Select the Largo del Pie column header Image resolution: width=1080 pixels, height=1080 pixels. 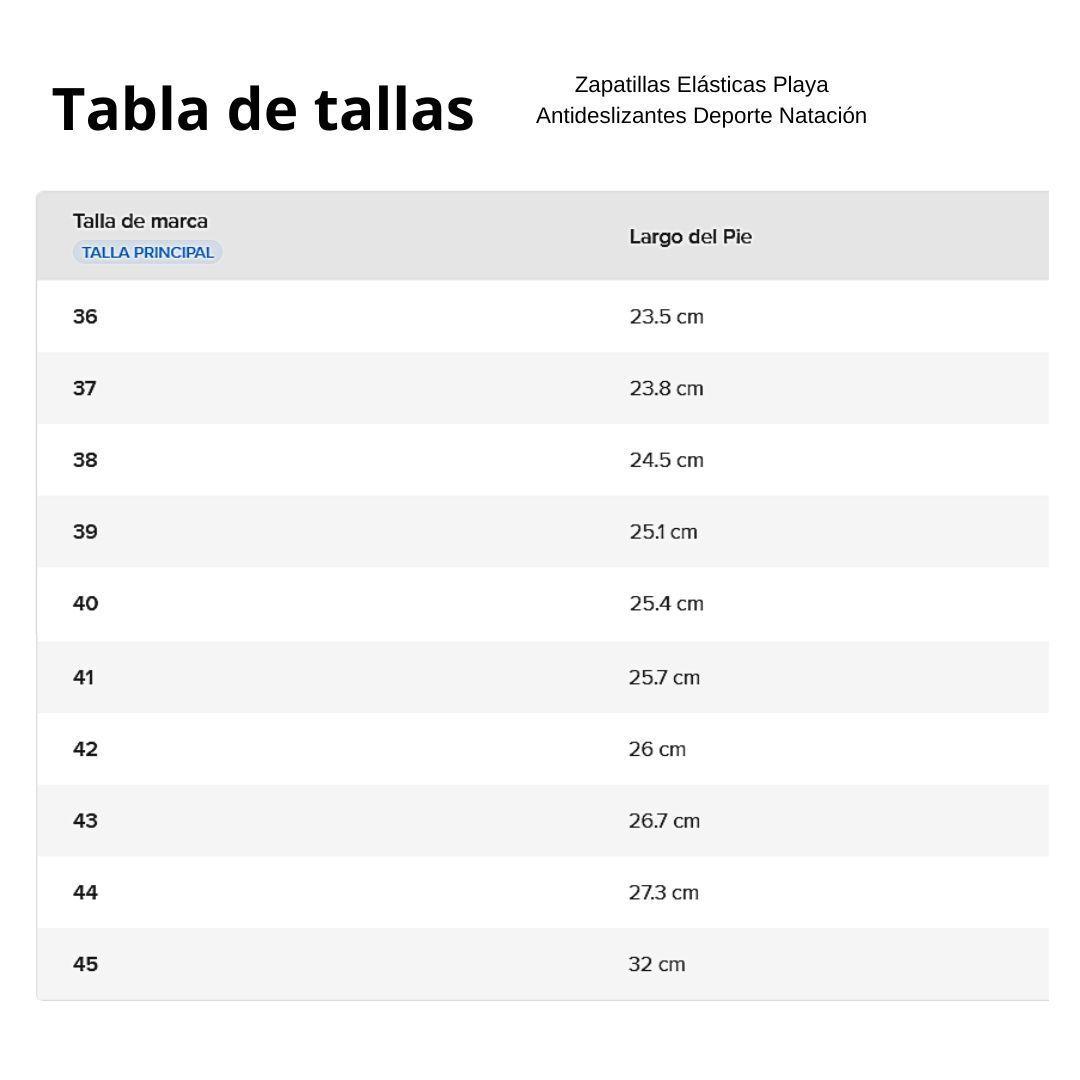690,237
